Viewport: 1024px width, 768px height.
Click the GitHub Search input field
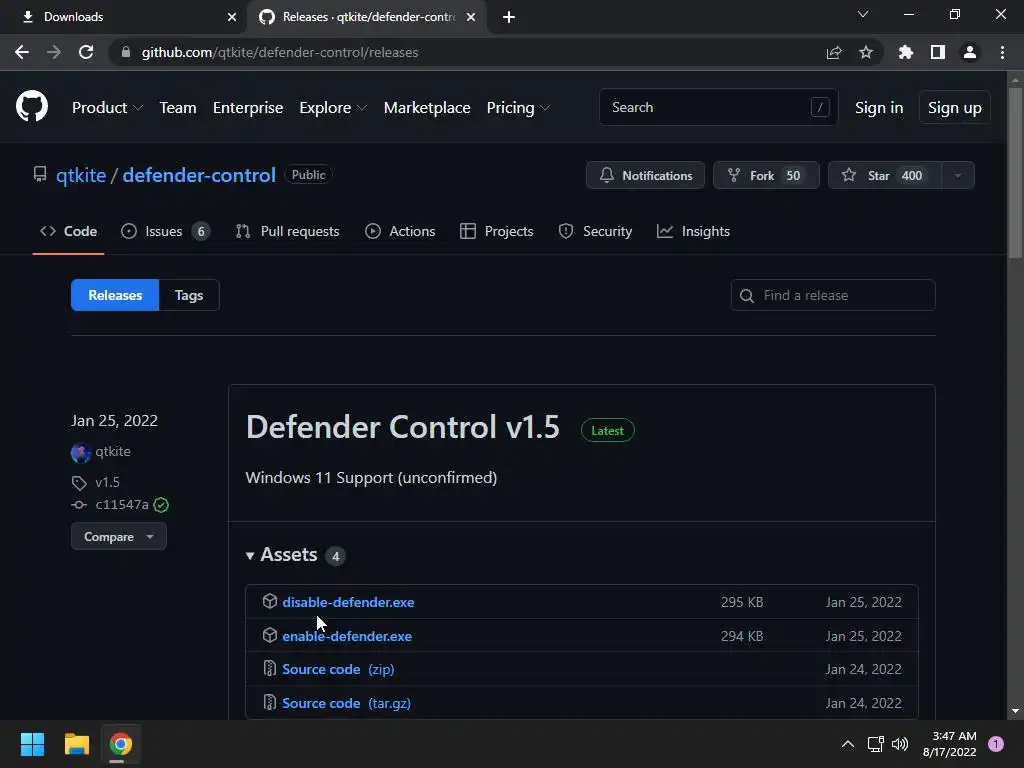718,107
